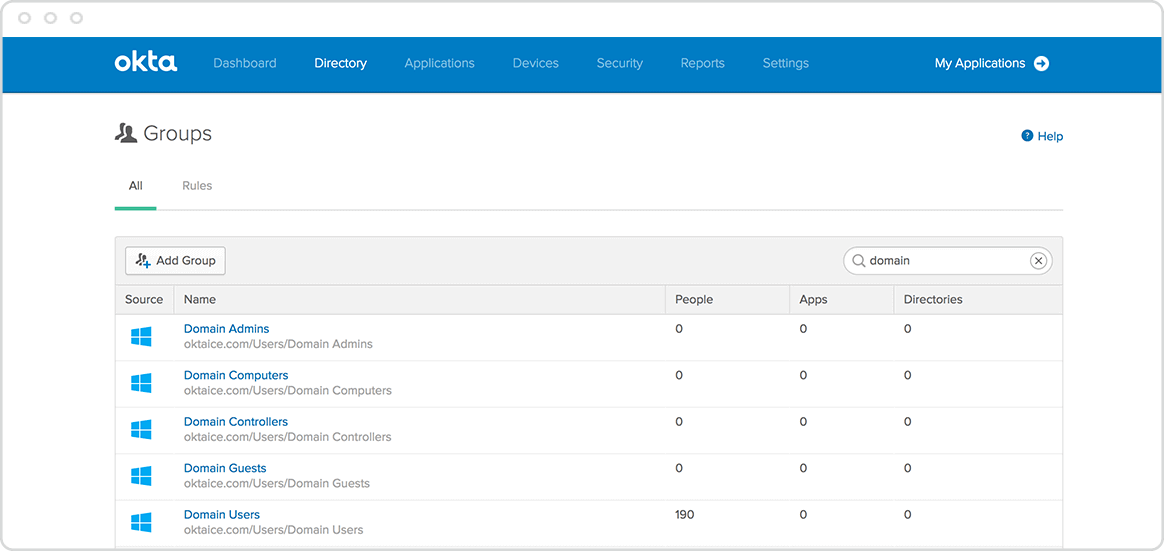Click the Windows icon beside Domain Users

click(x=141, y=522)
